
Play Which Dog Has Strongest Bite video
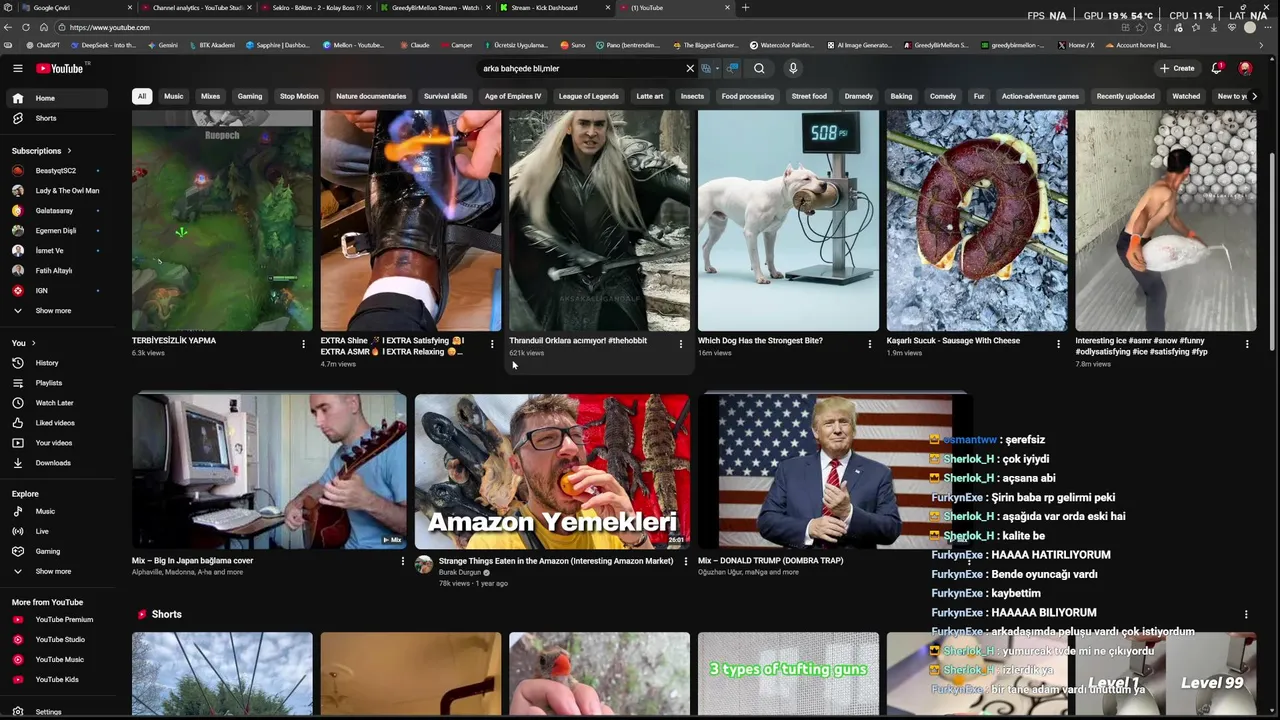click(788, 220)
